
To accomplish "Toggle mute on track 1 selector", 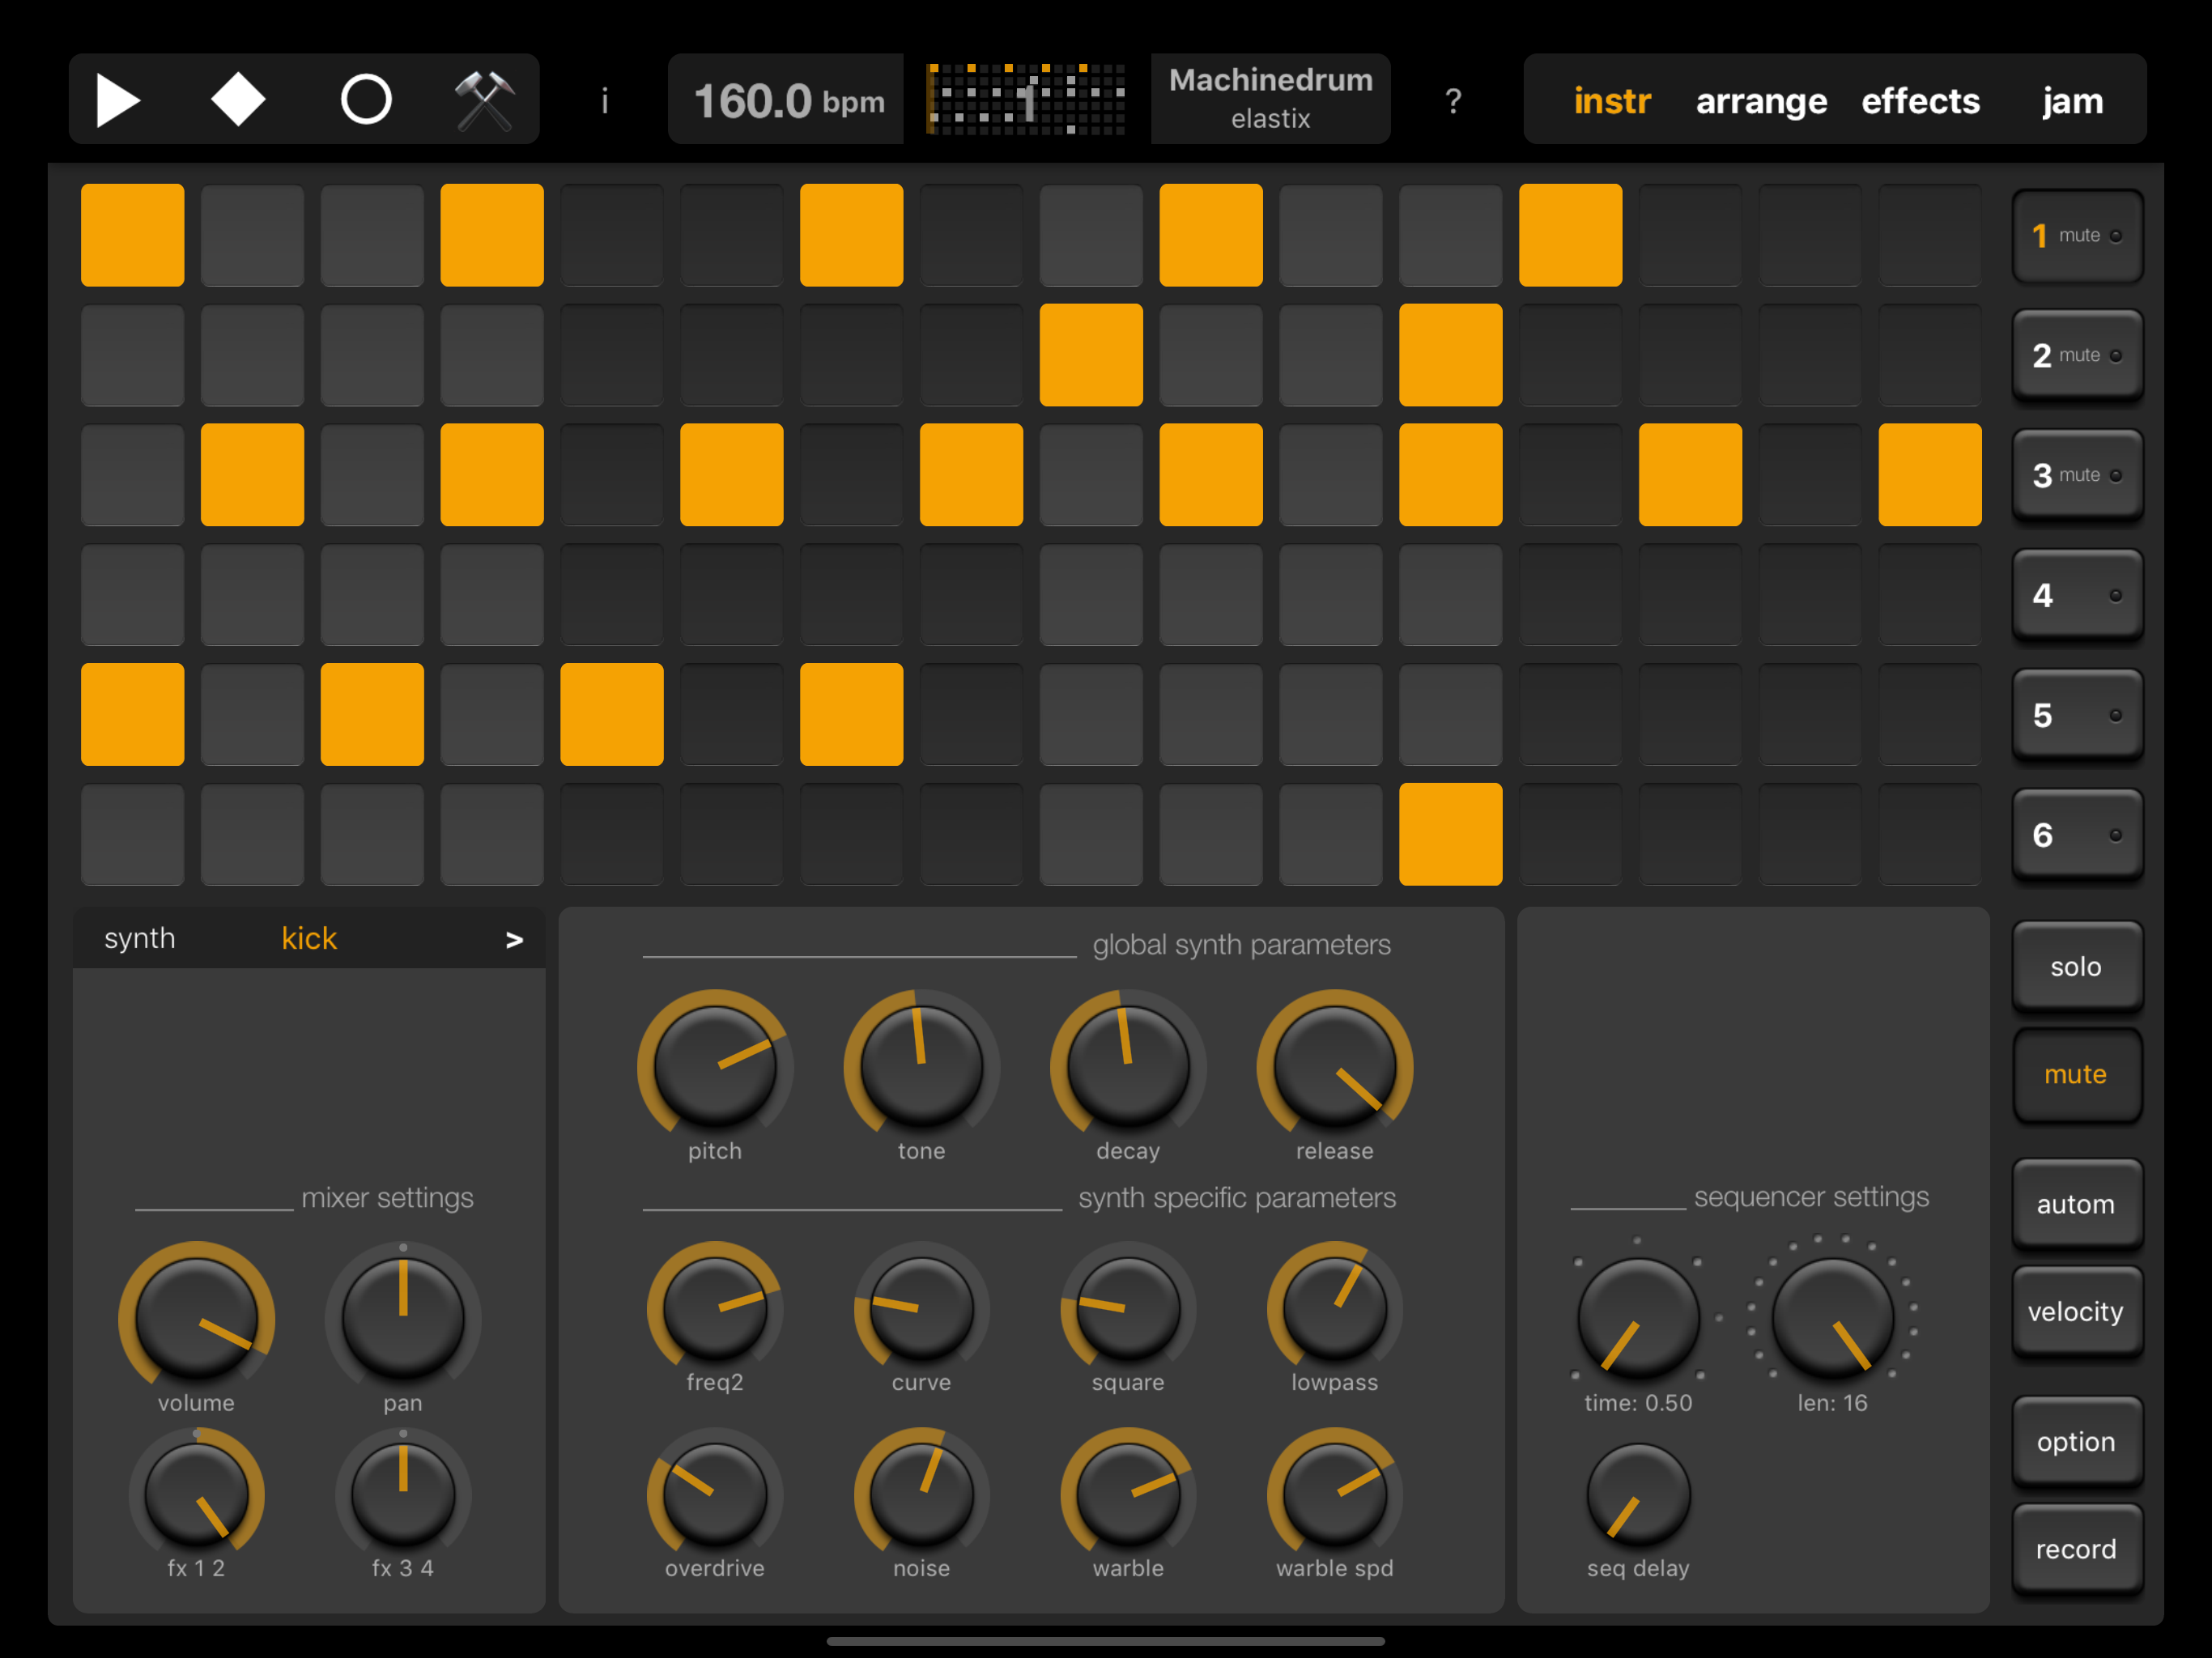I will click(2076, 236).
